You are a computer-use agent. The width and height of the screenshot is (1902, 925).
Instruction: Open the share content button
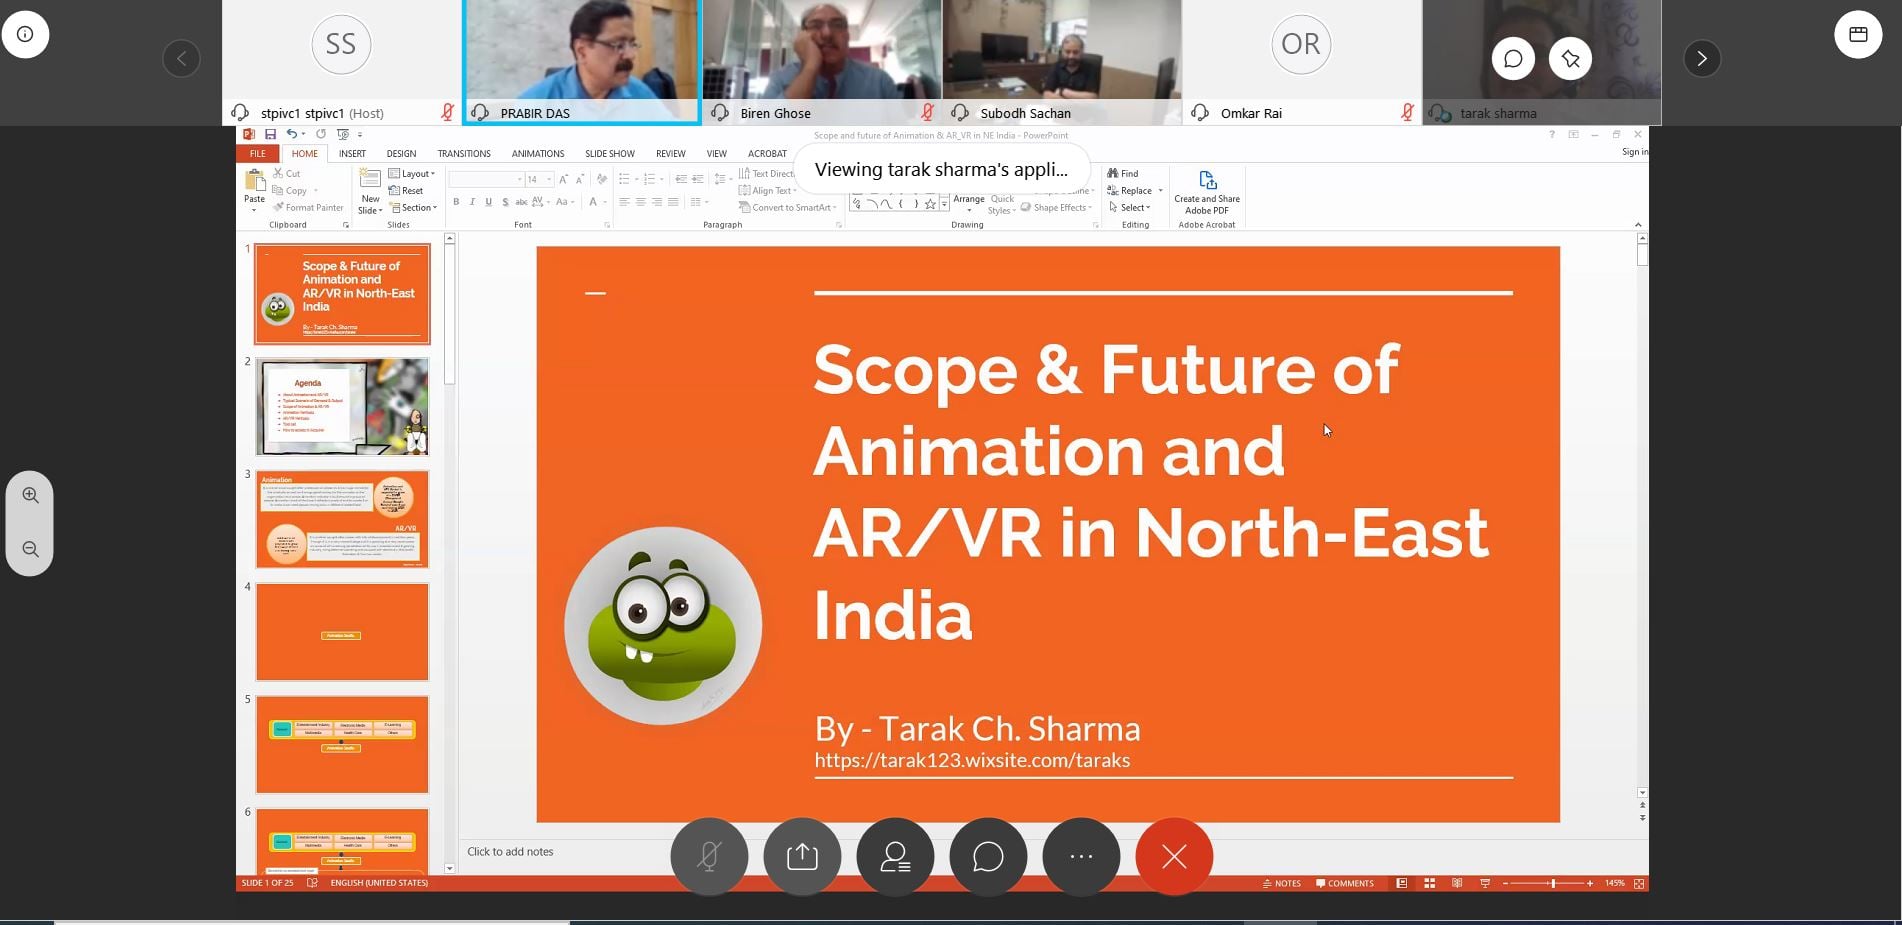[802, 857]
